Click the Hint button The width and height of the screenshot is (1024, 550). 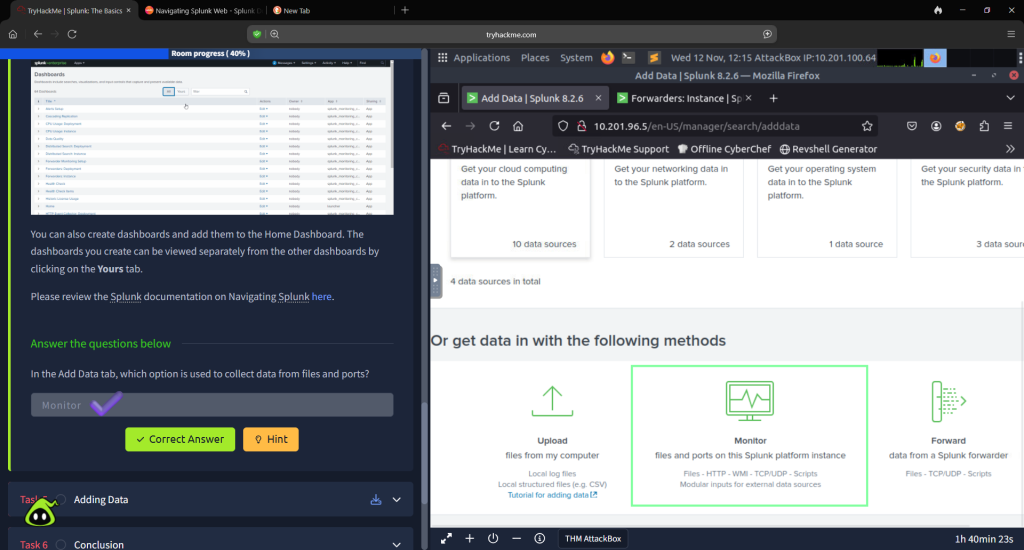[270, 439]
